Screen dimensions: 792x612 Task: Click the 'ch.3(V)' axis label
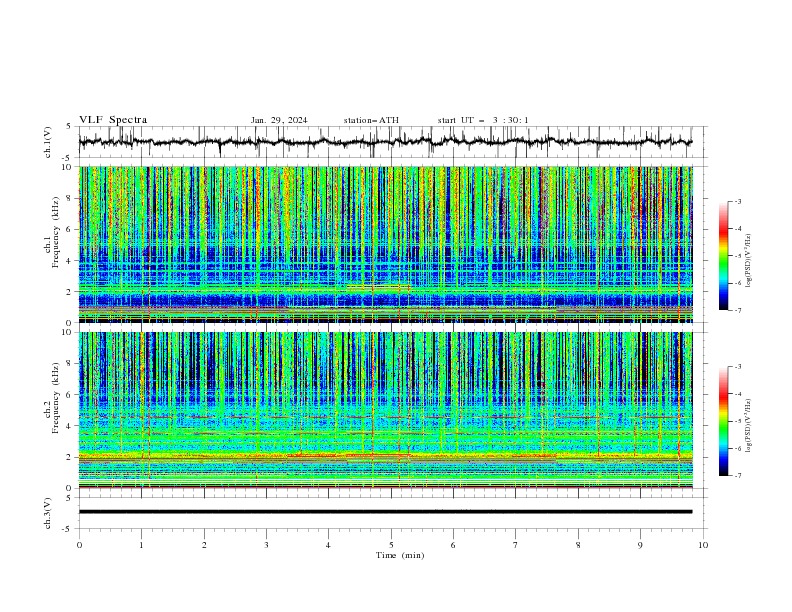click(48, 513)
